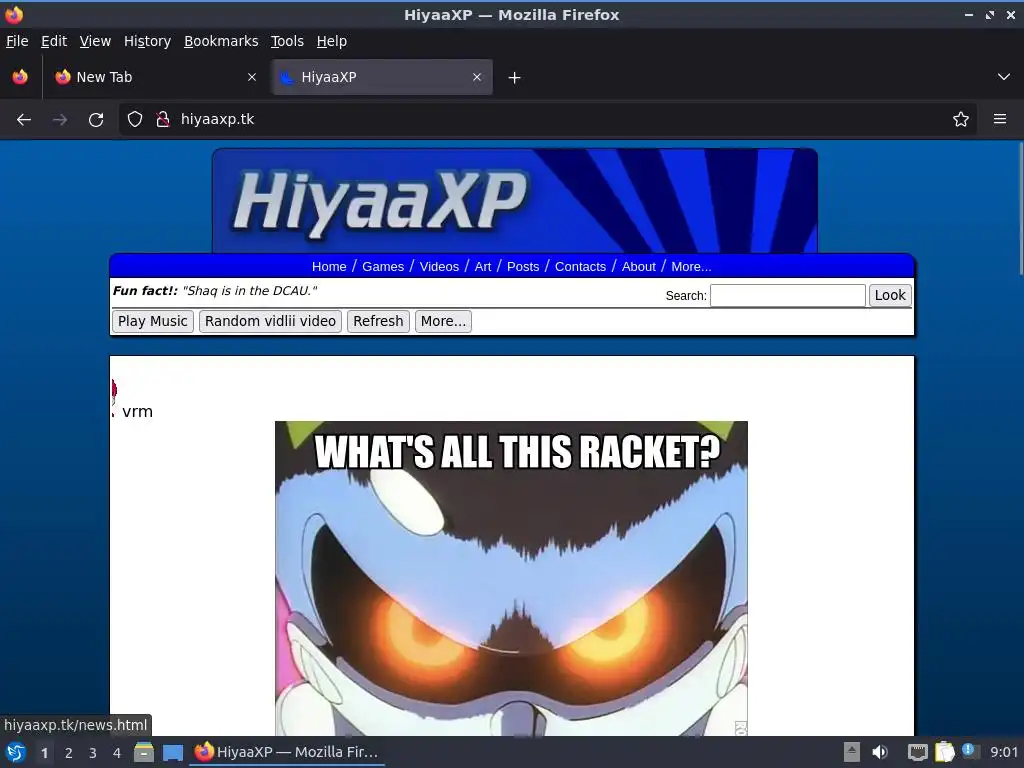Image resolution: width=1024 pixels, height=768 pixels.
Task: Click the disabled forward navigation arrow
Action: (x=59, y=120)
